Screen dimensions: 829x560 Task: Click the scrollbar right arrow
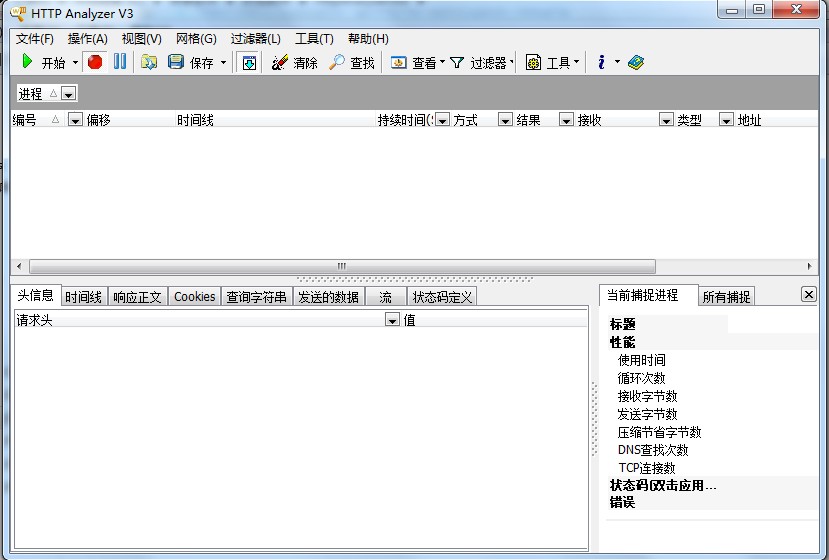click(809, 266)
